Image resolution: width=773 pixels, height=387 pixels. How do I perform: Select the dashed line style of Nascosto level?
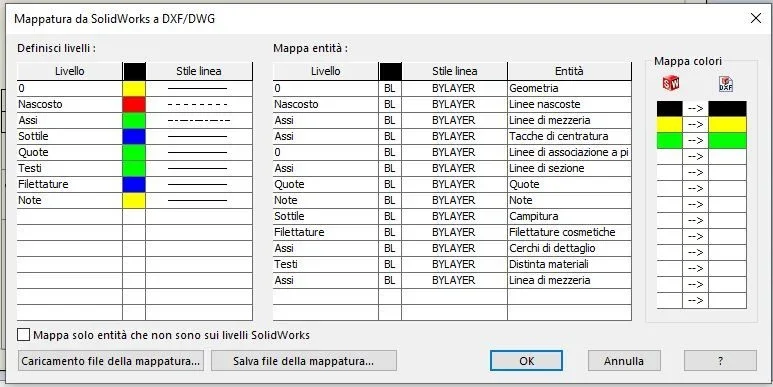pyautogui.click(x=199, y=105)
